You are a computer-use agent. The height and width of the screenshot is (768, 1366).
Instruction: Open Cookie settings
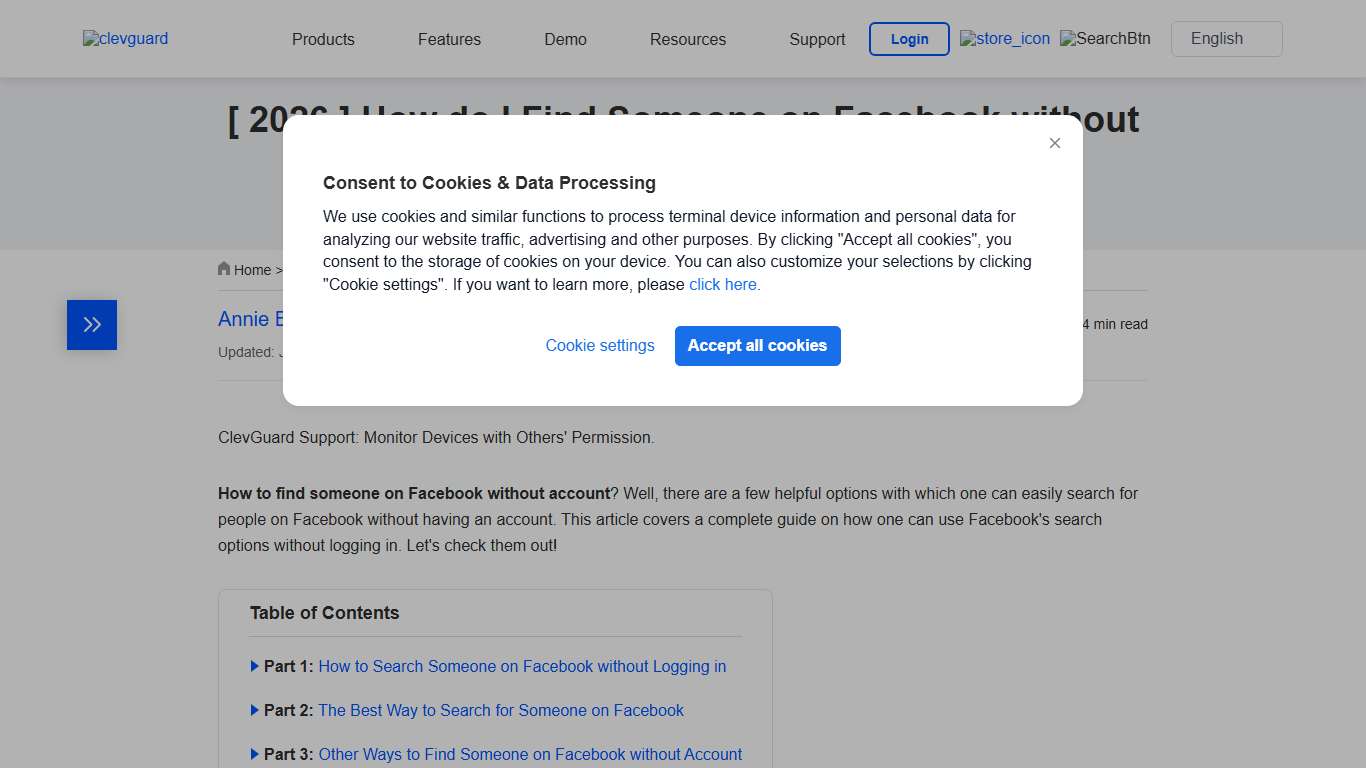tap(600, 345)
